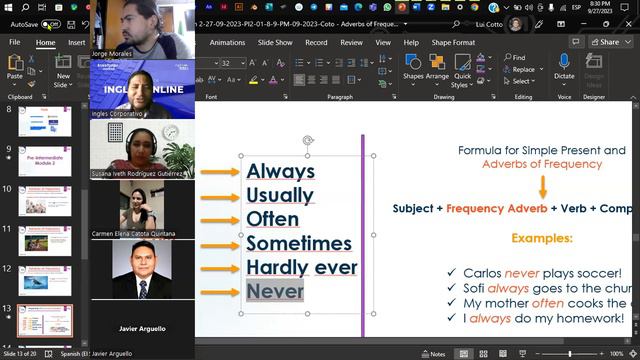Toggle the AutoSave switch

(51, 24)
